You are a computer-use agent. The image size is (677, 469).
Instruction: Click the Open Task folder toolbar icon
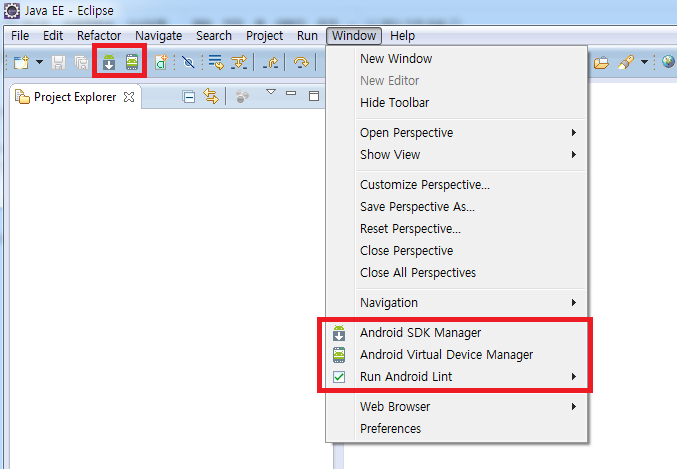point(601,63)
